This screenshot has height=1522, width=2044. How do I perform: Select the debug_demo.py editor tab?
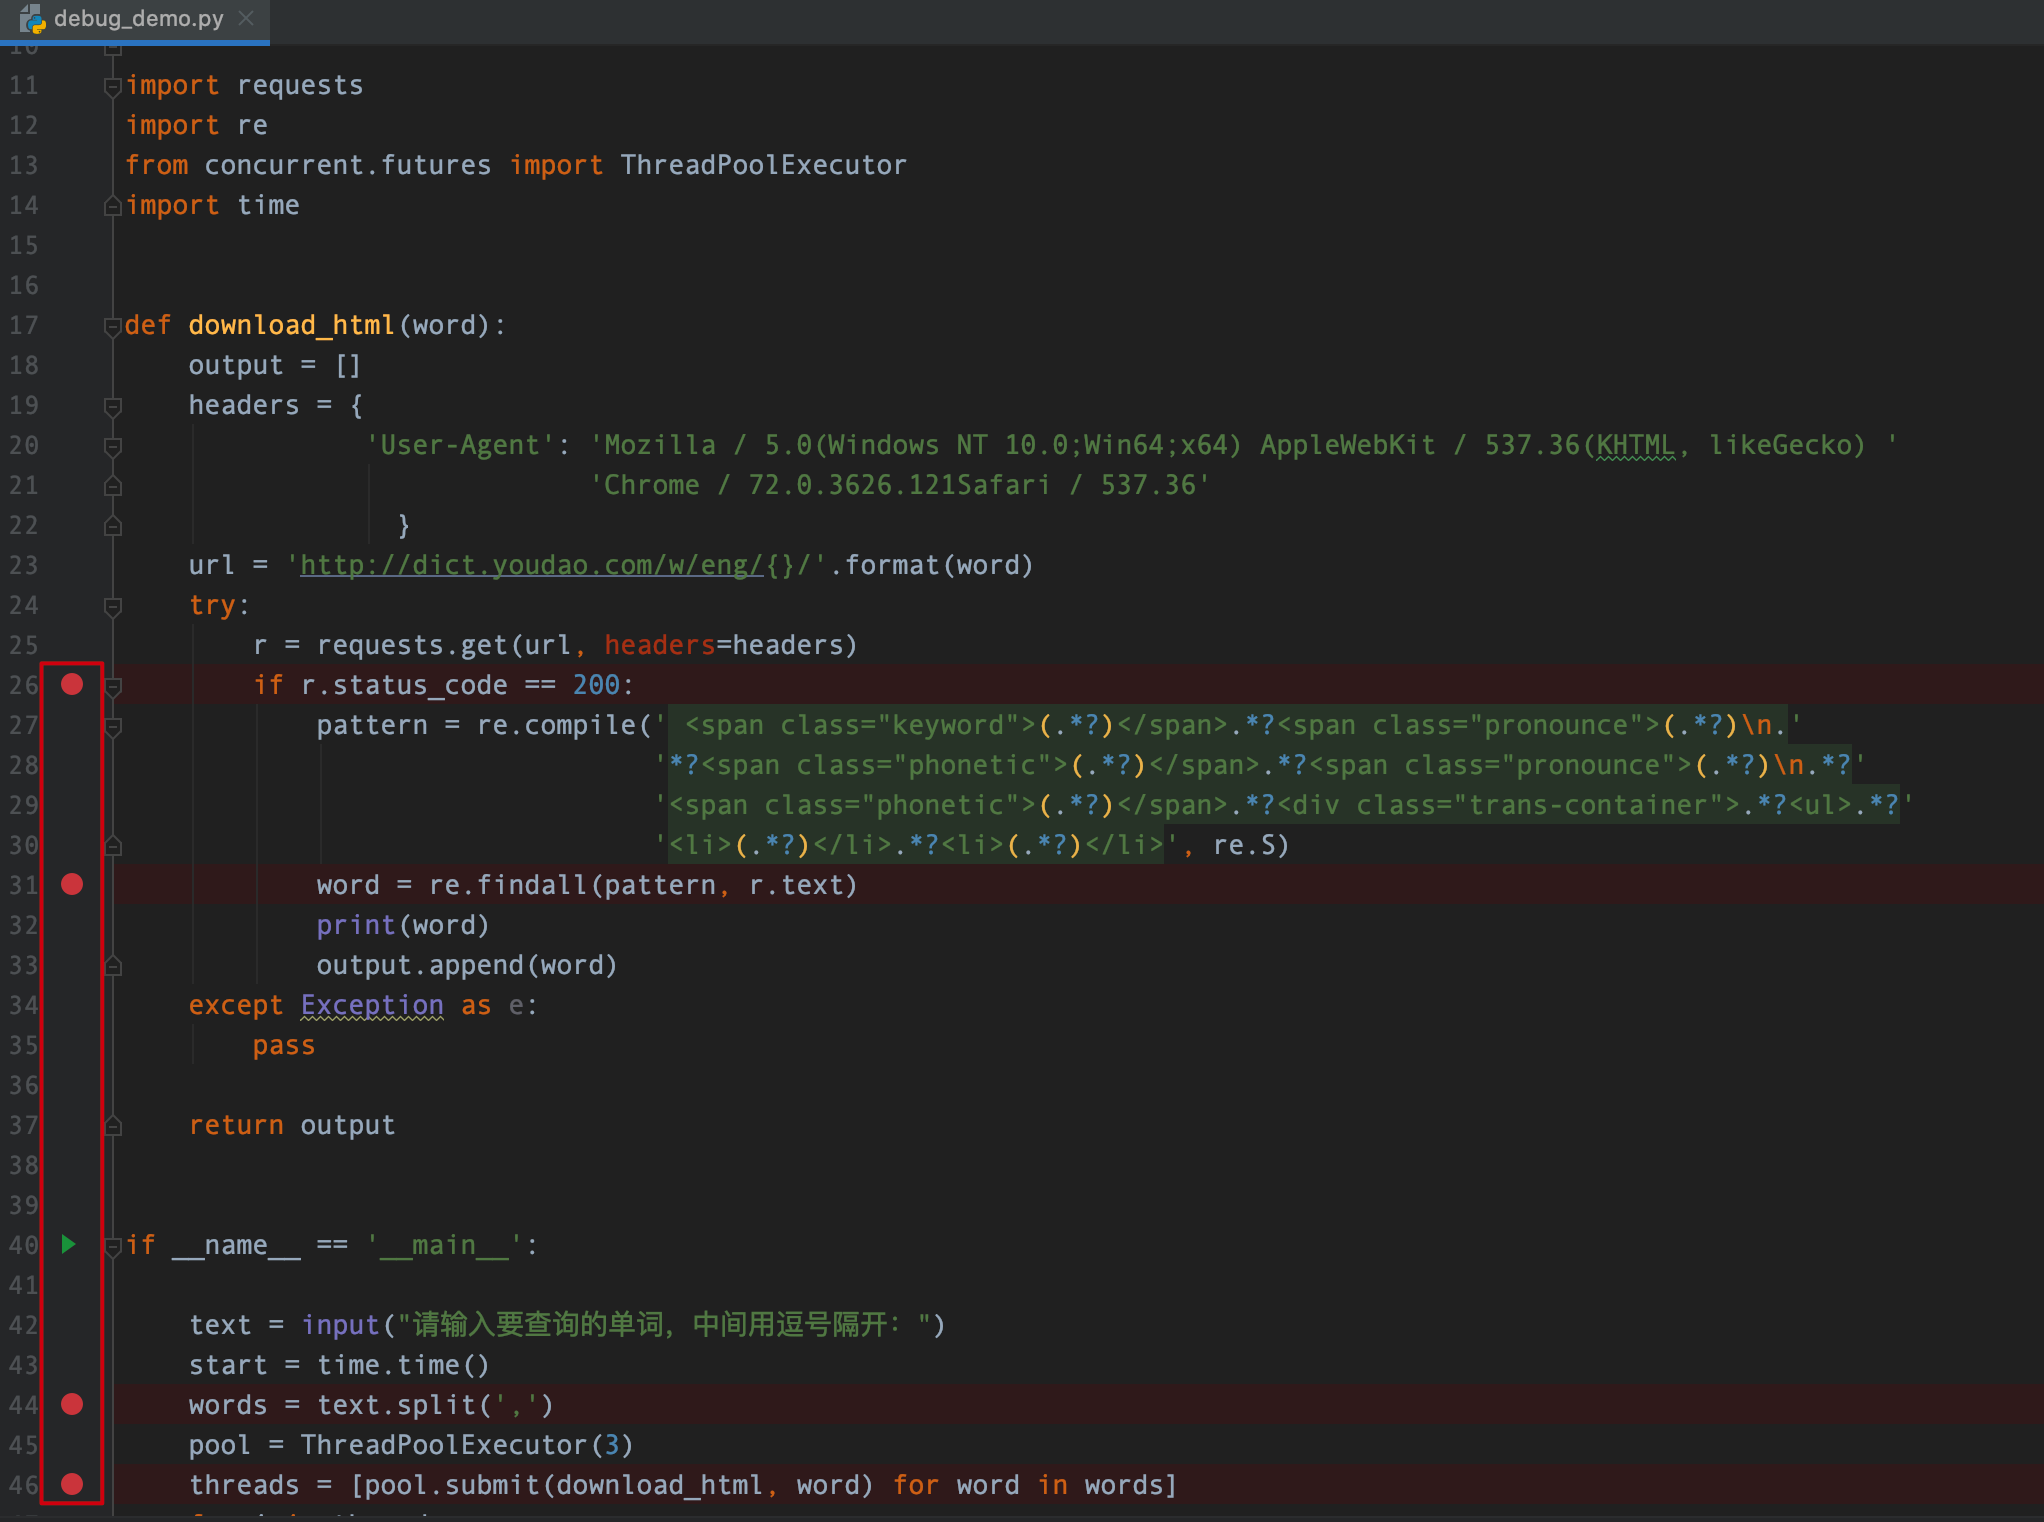pos(135,20)
